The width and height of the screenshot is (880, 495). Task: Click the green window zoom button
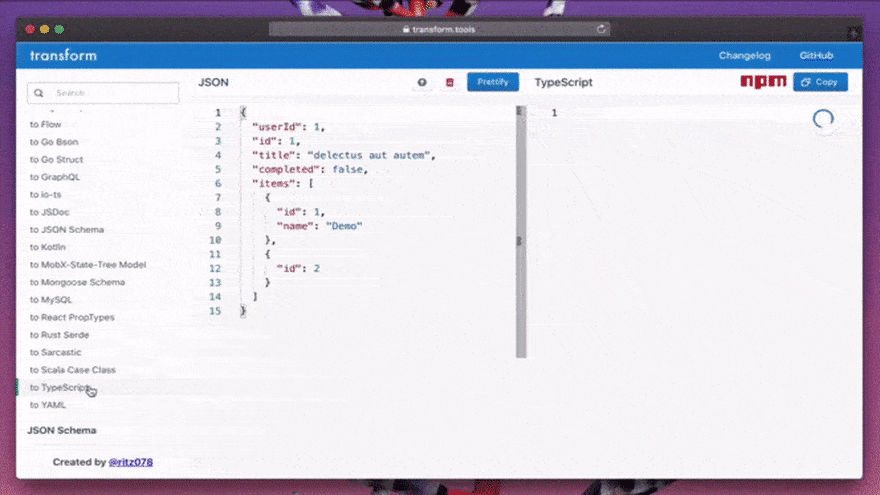pos(59,29)
